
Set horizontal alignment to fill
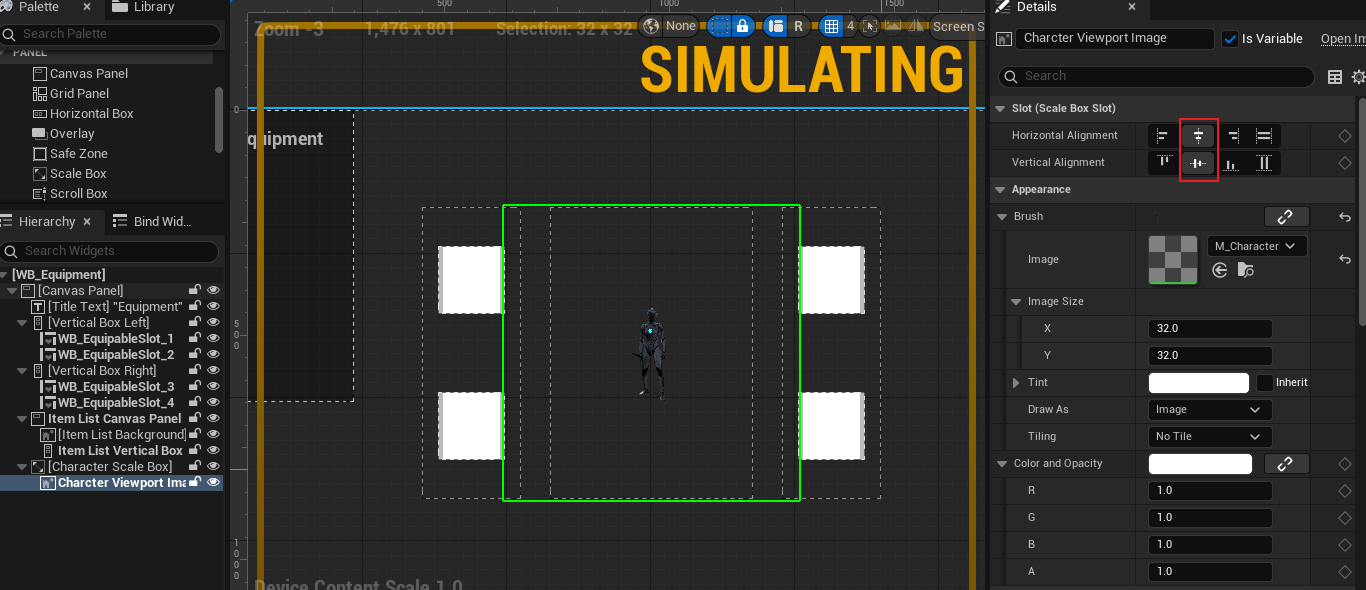click(x=1264, y=136)
